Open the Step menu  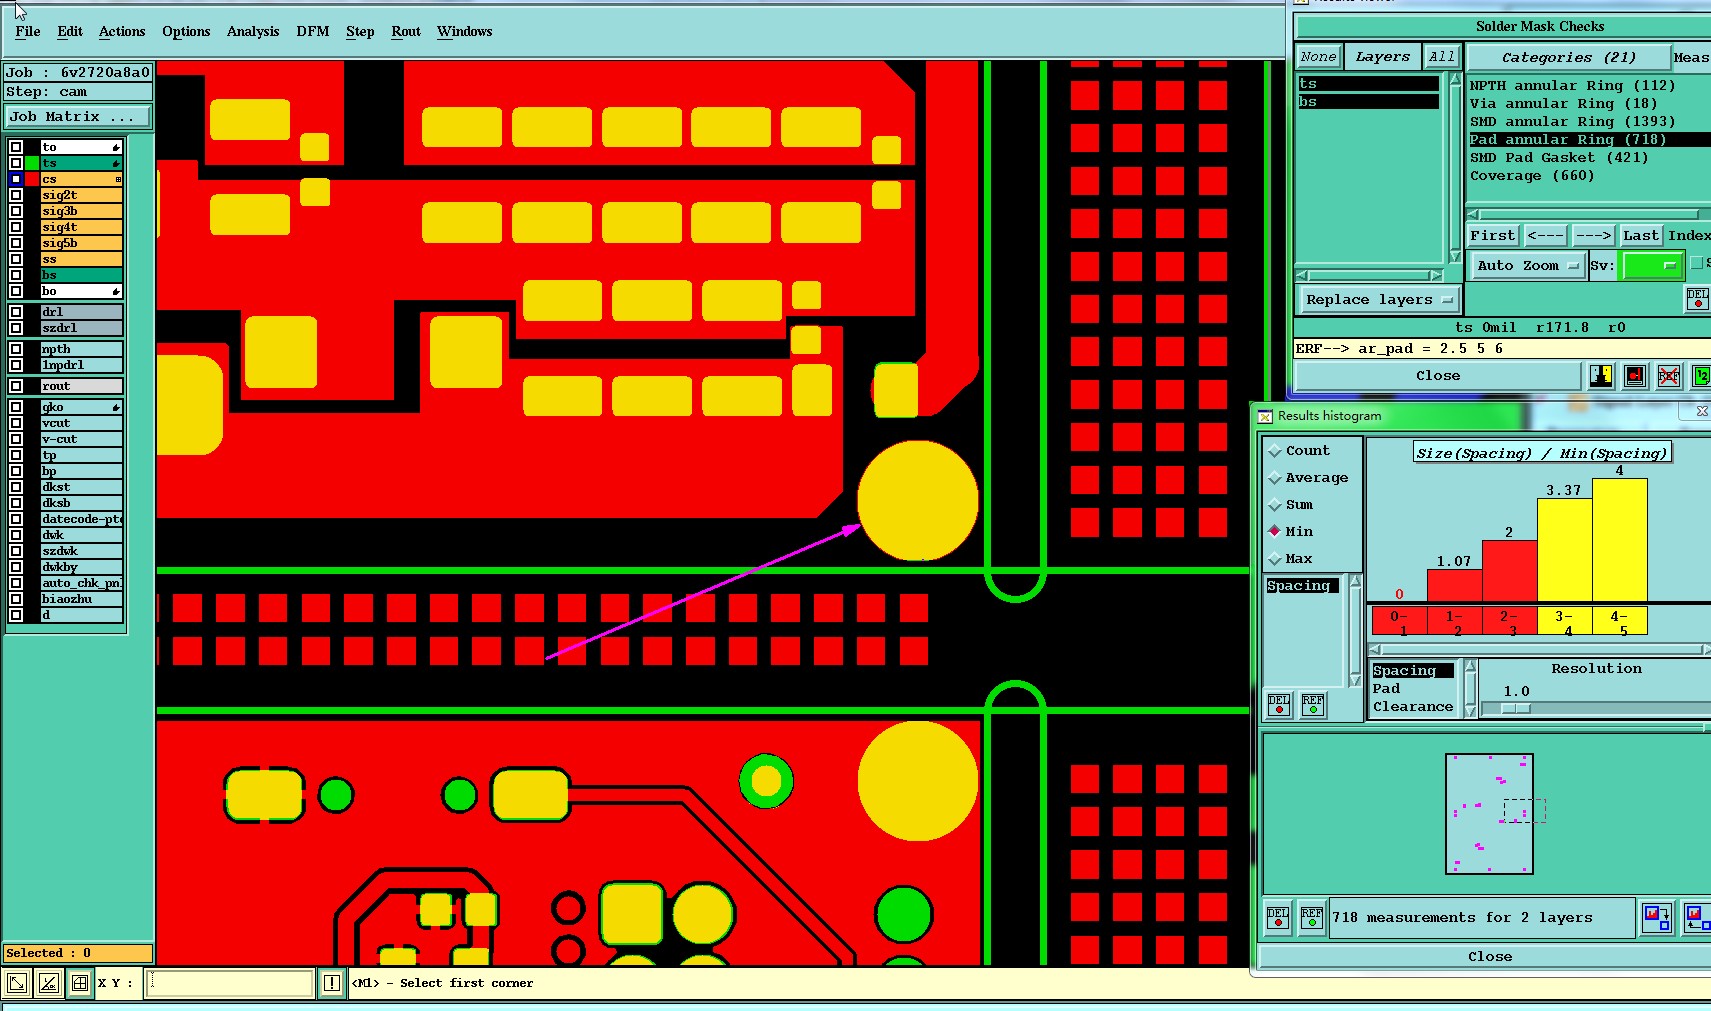(x=360, y=32)
